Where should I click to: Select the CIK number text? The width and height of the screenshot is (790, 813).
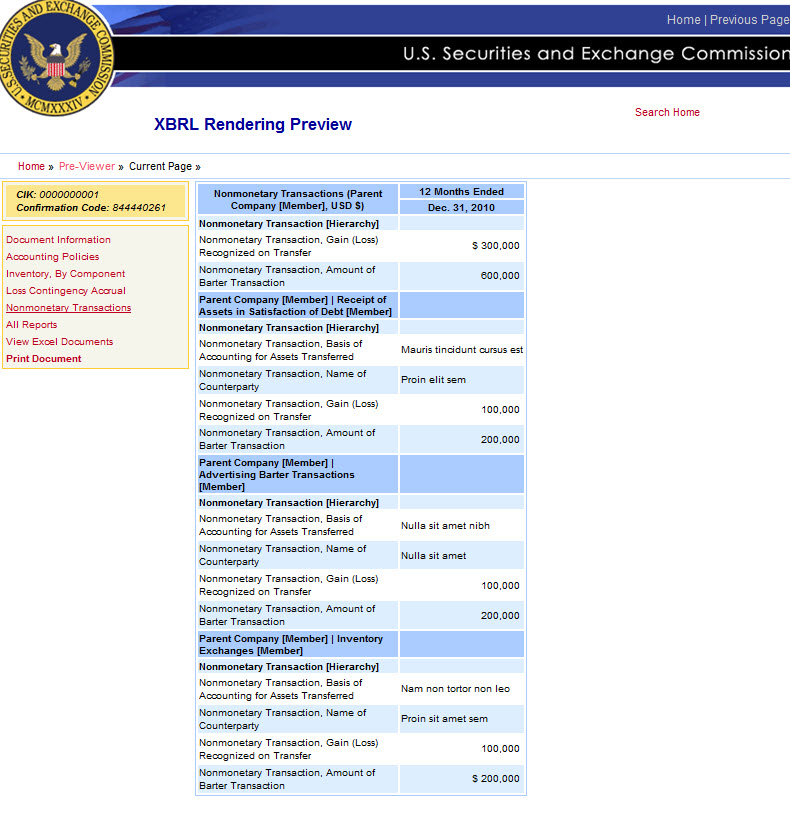click(58, 194)
